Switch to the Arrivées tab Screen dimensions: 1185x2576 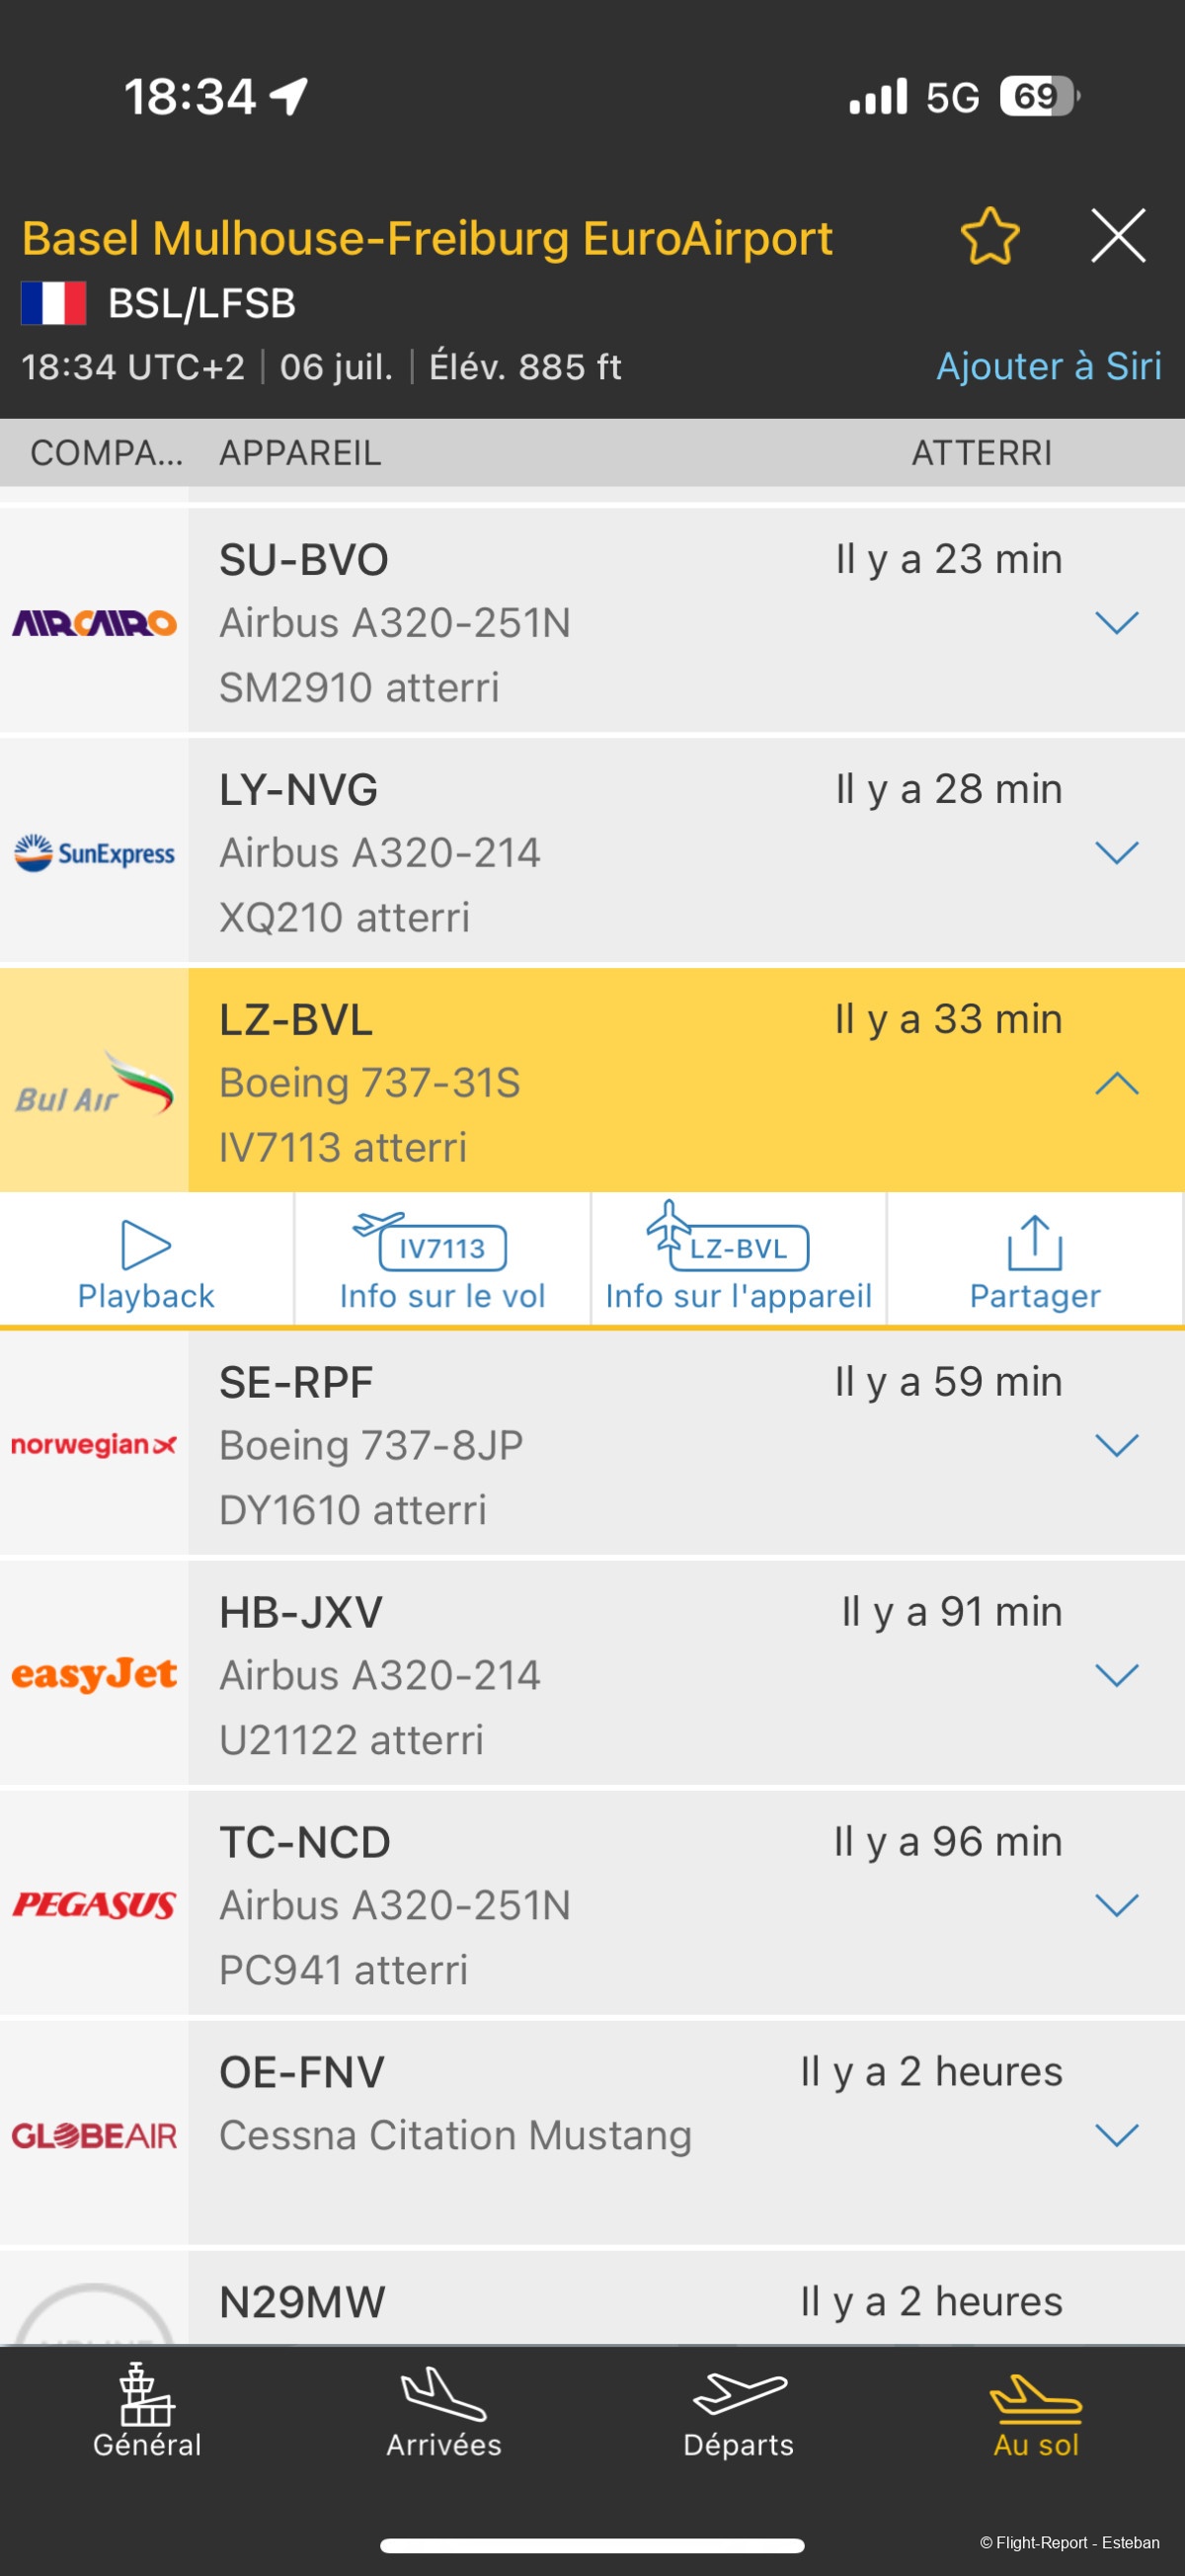pos(443,2414)
